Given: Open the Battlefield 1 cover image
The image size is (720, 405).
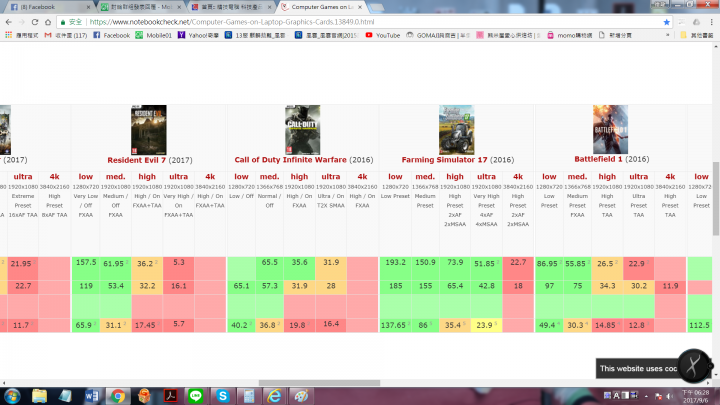Looking at the screenshot, I should pos(610,129).
